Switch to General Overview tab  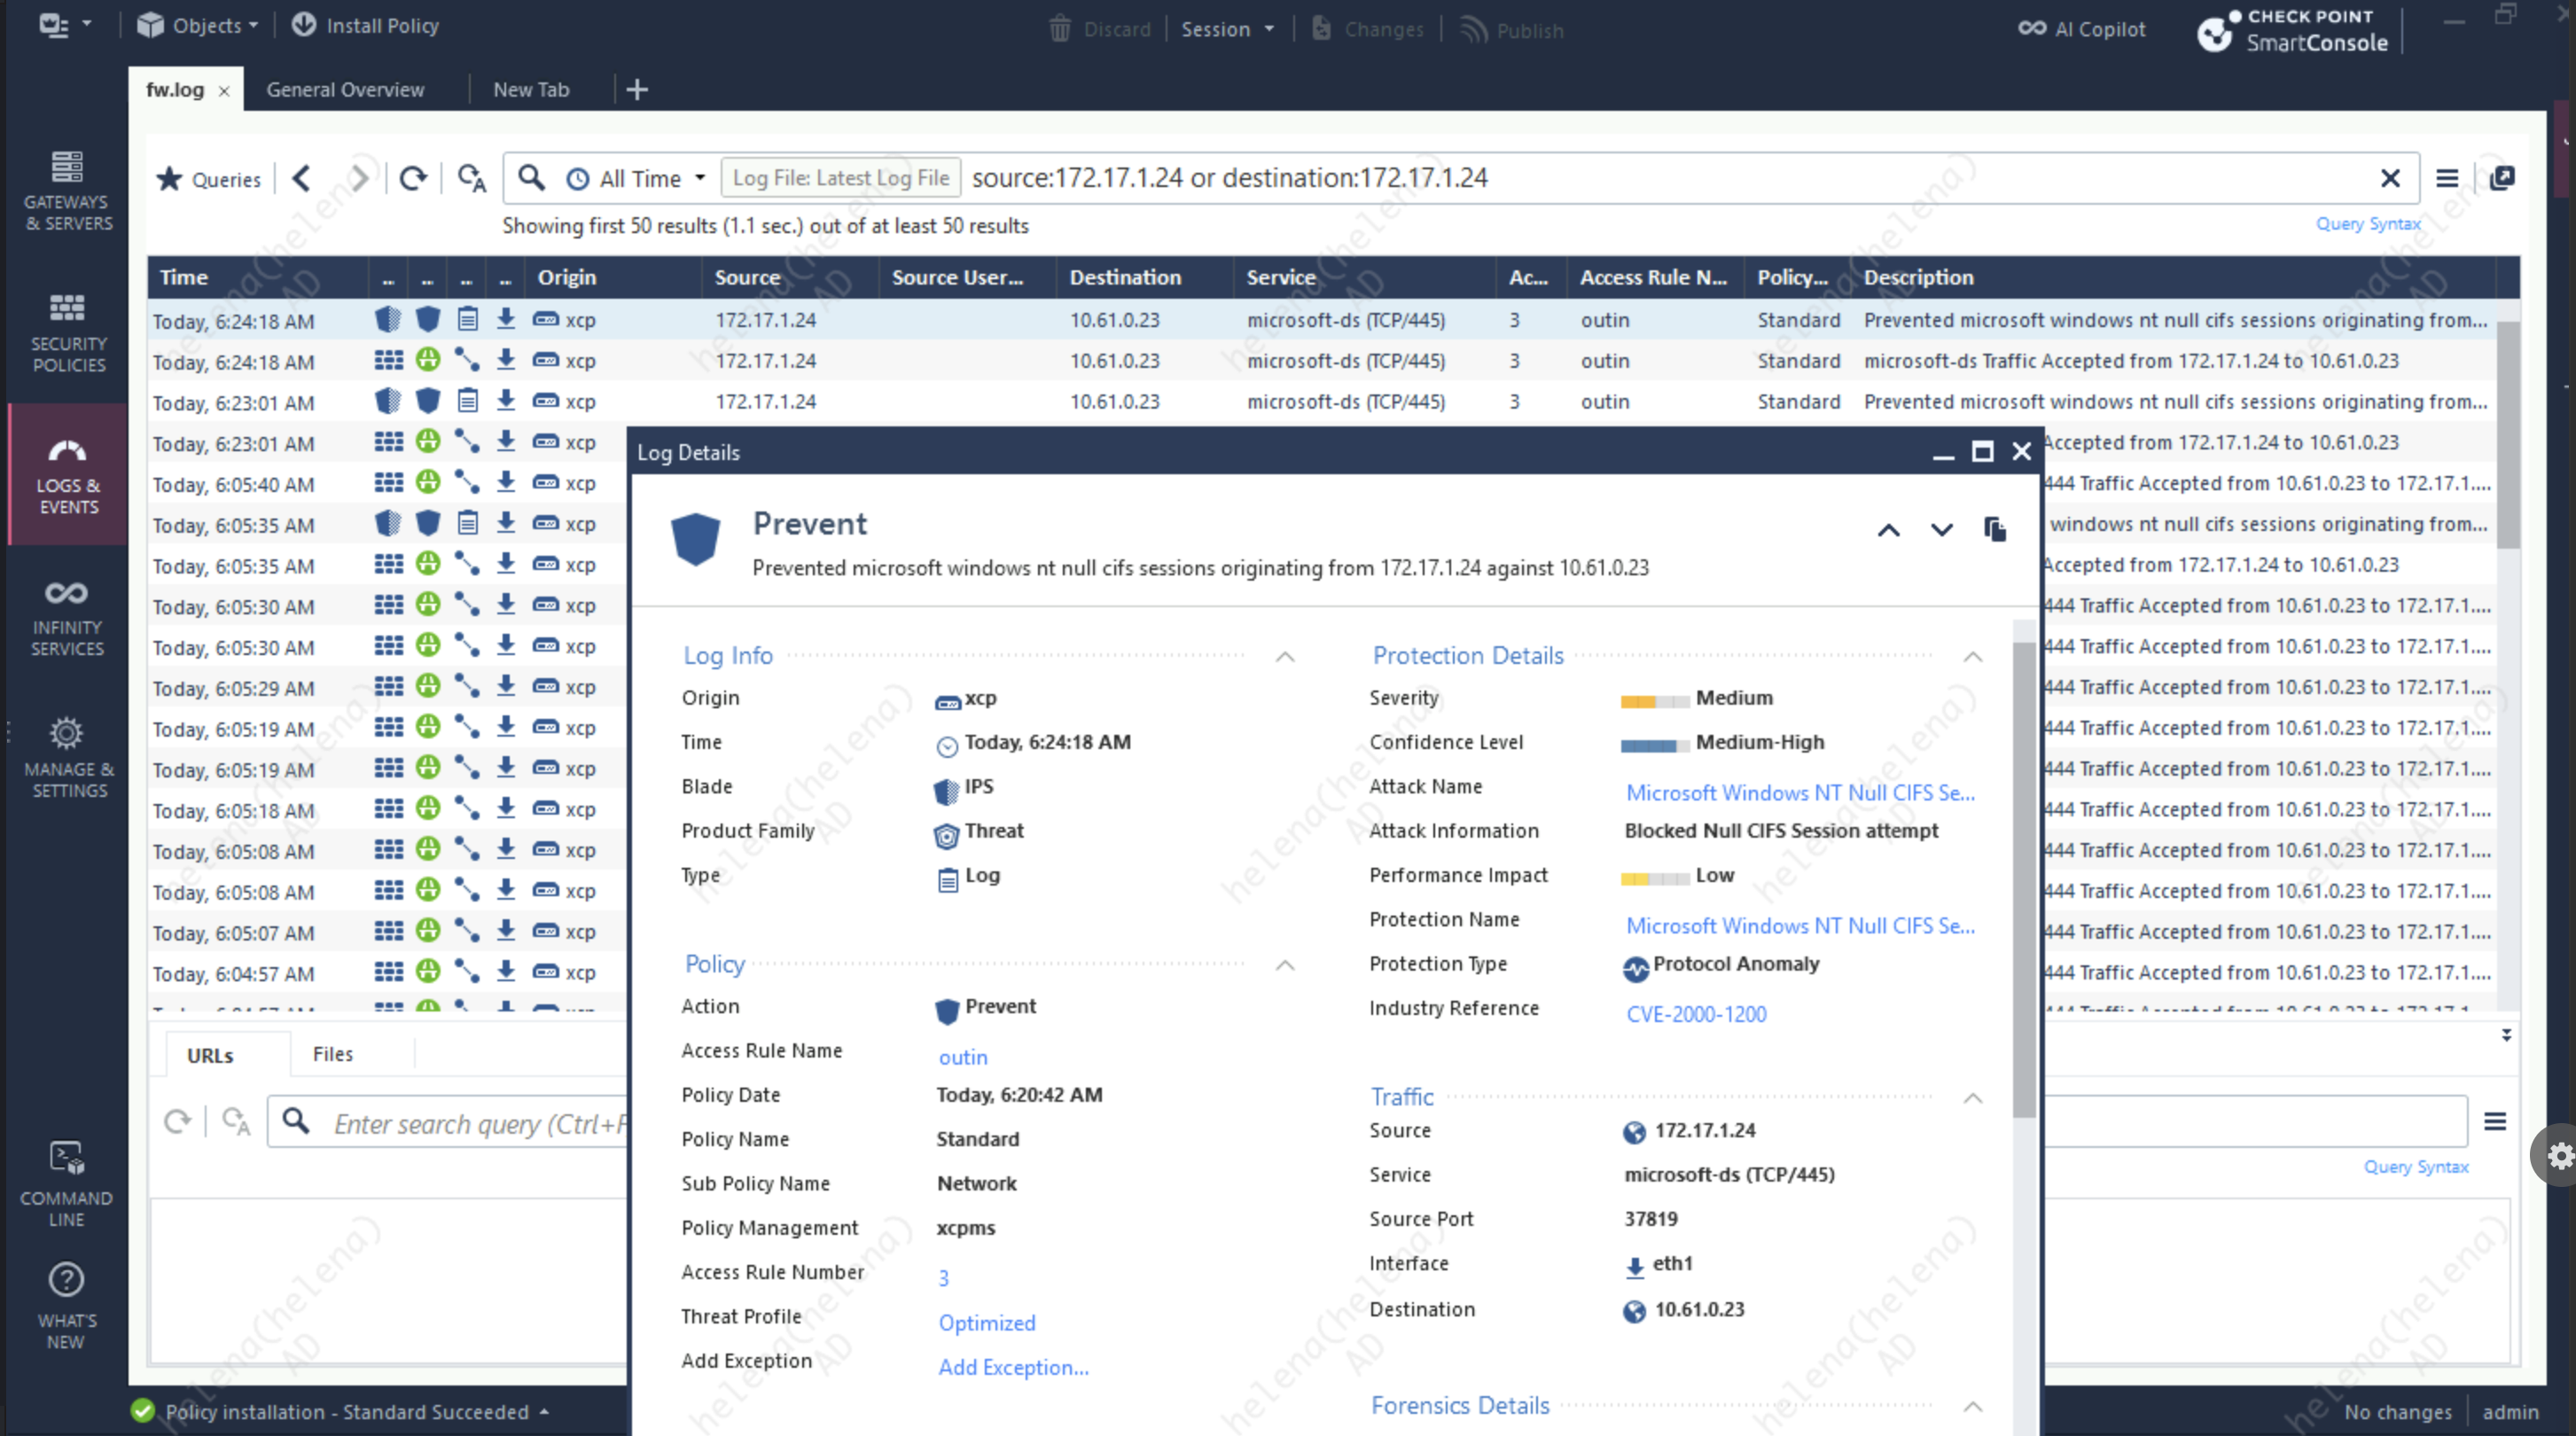(x=345, y=90)
